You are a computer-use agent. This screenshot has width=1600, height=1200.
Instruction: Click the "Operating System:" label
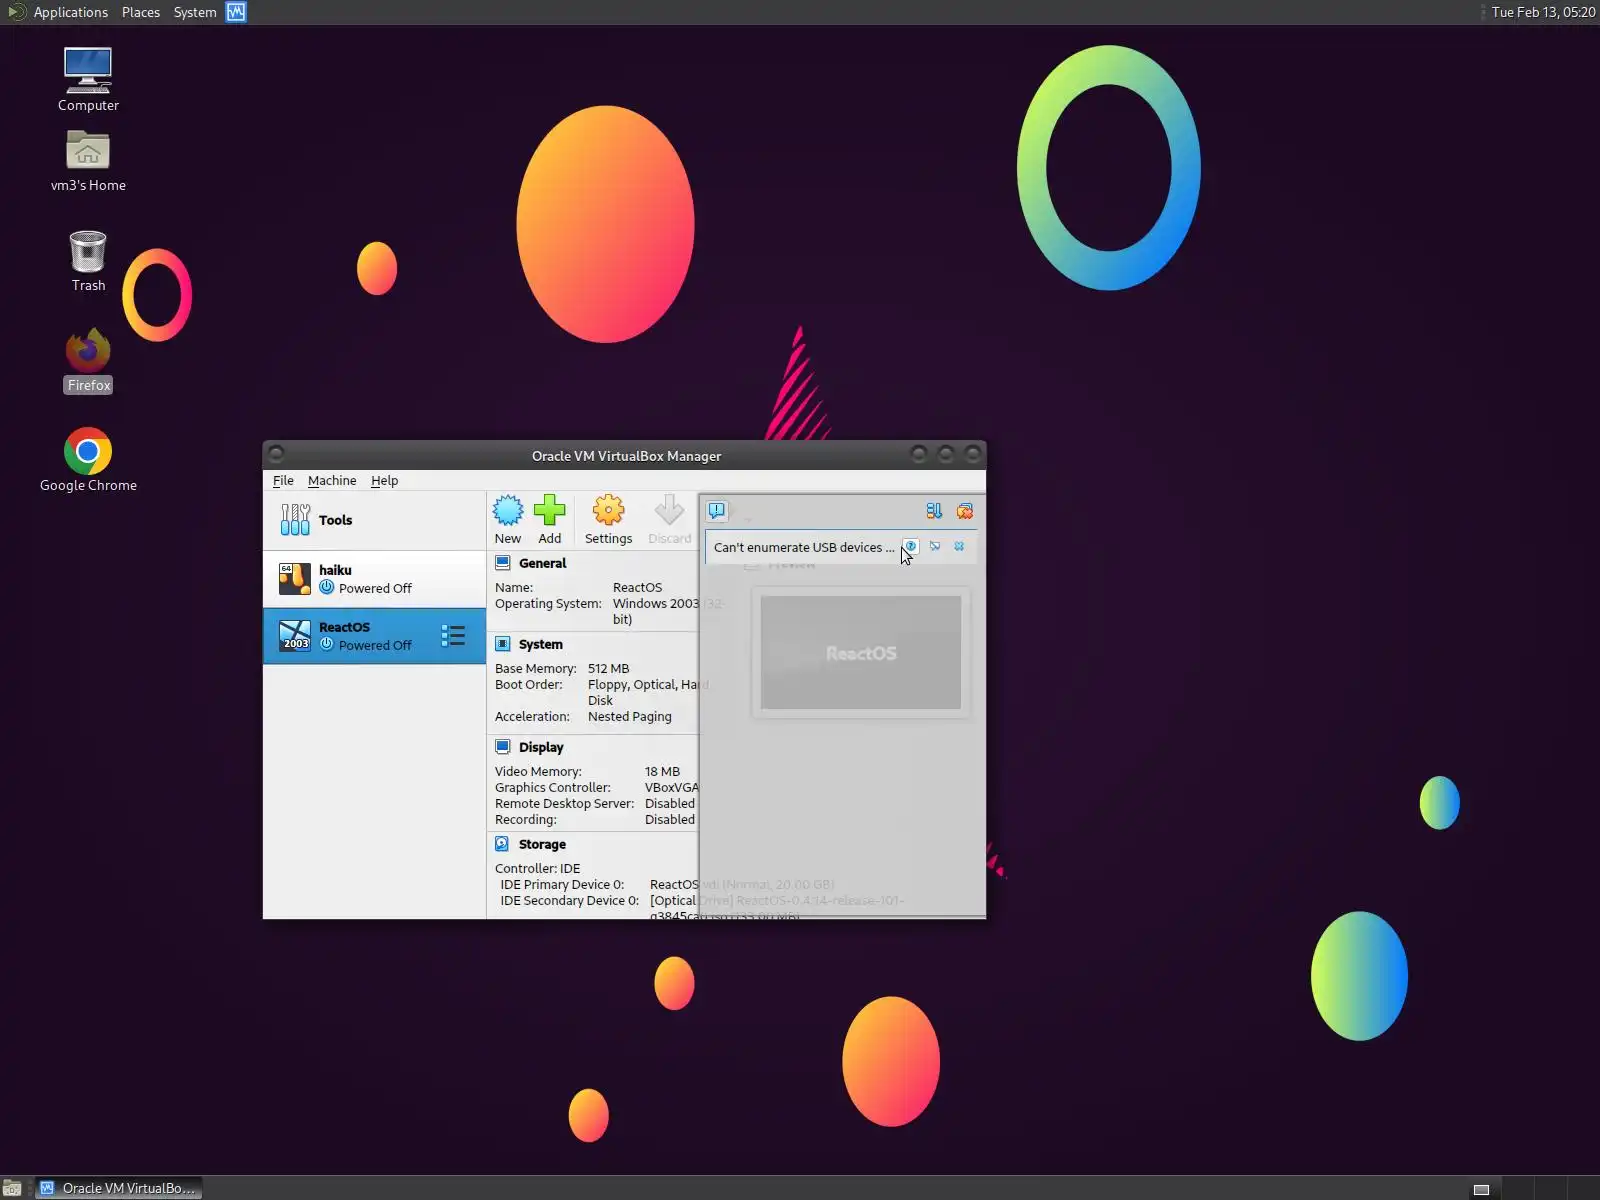[x=548, y=603]
